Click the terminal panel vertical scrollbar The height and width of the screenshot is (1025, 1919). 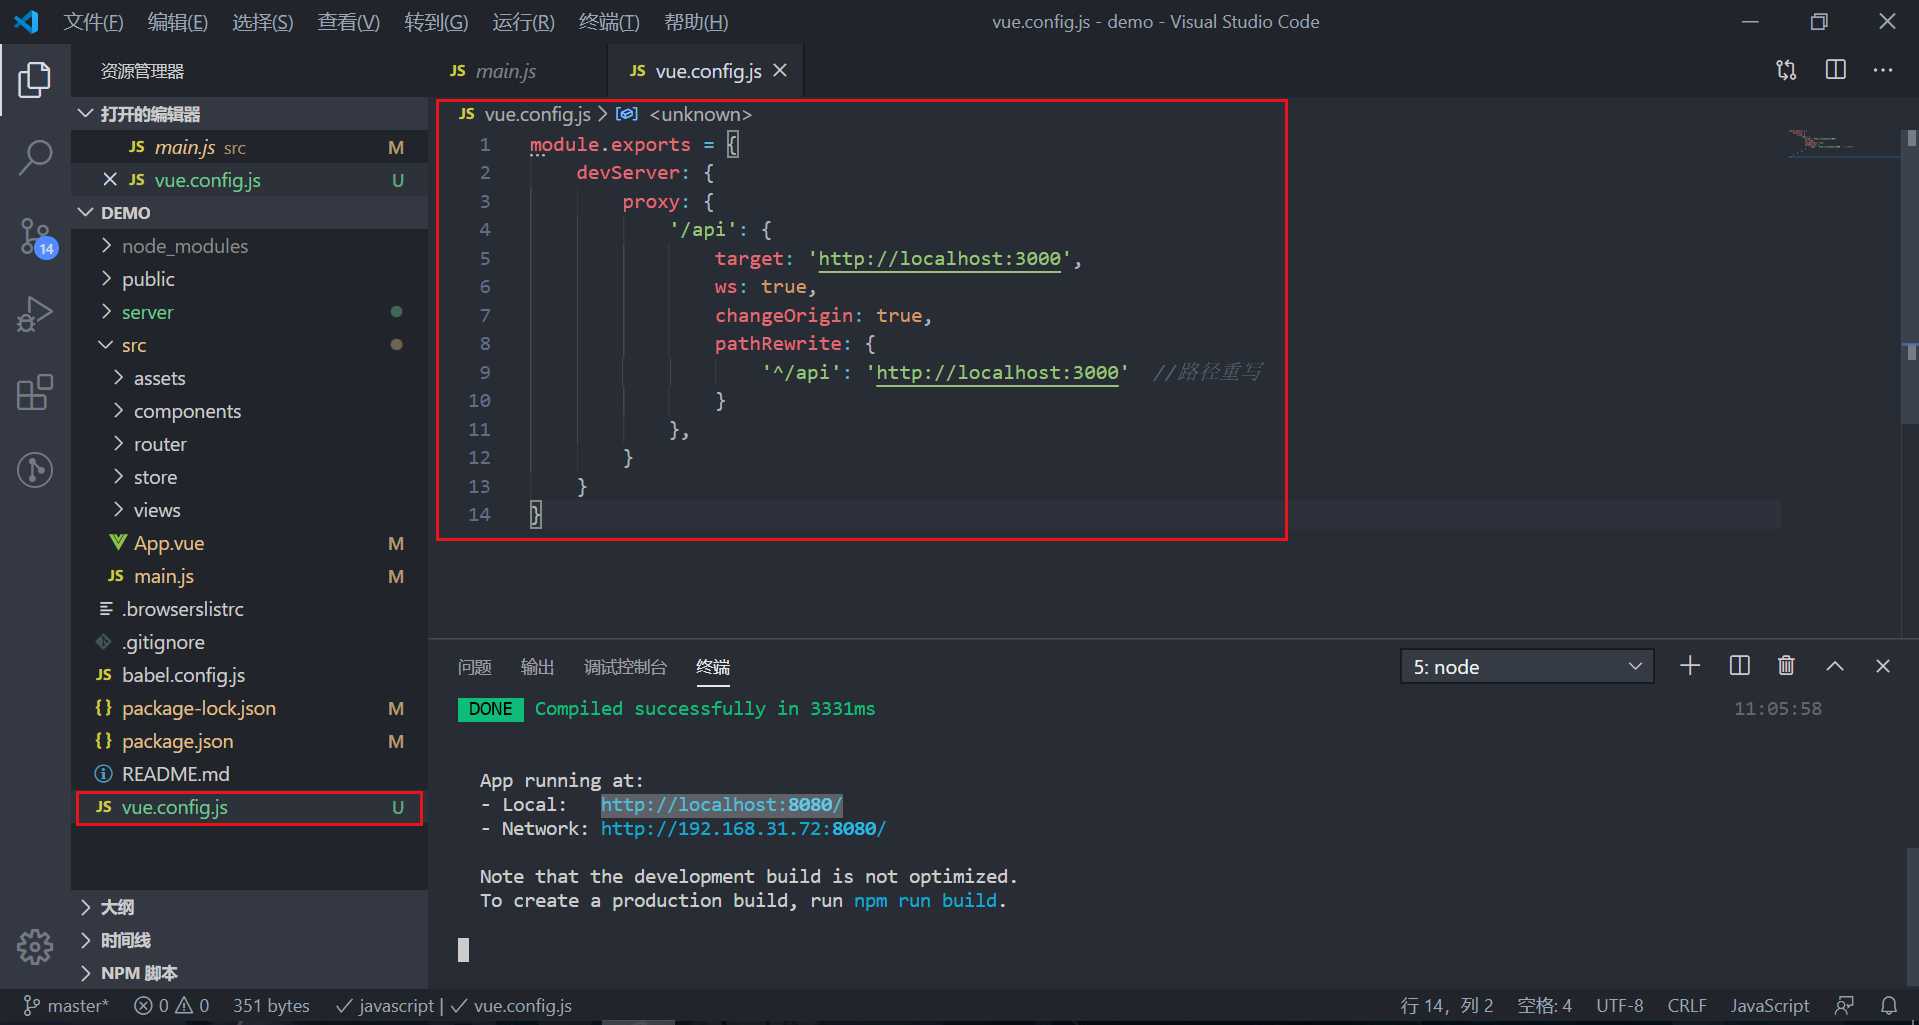point(1911,916)
